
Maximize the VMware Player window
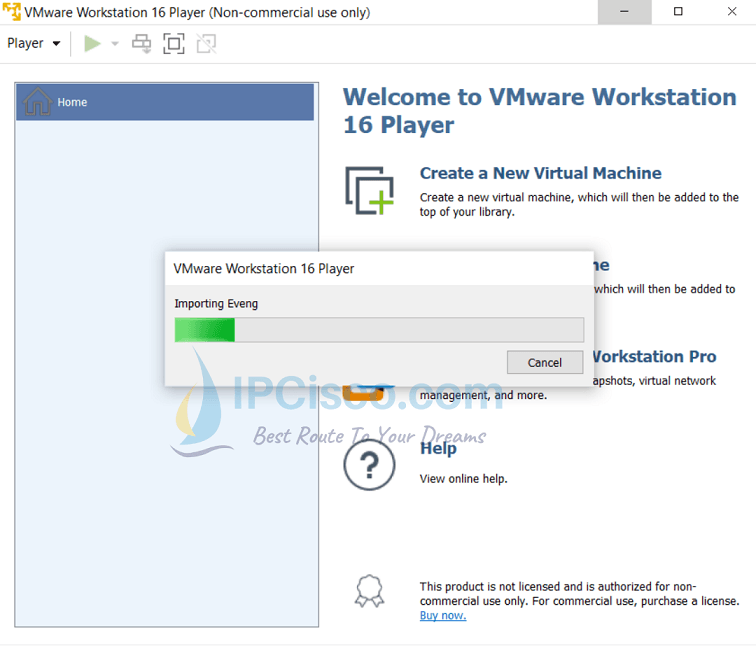pos(678,12)
